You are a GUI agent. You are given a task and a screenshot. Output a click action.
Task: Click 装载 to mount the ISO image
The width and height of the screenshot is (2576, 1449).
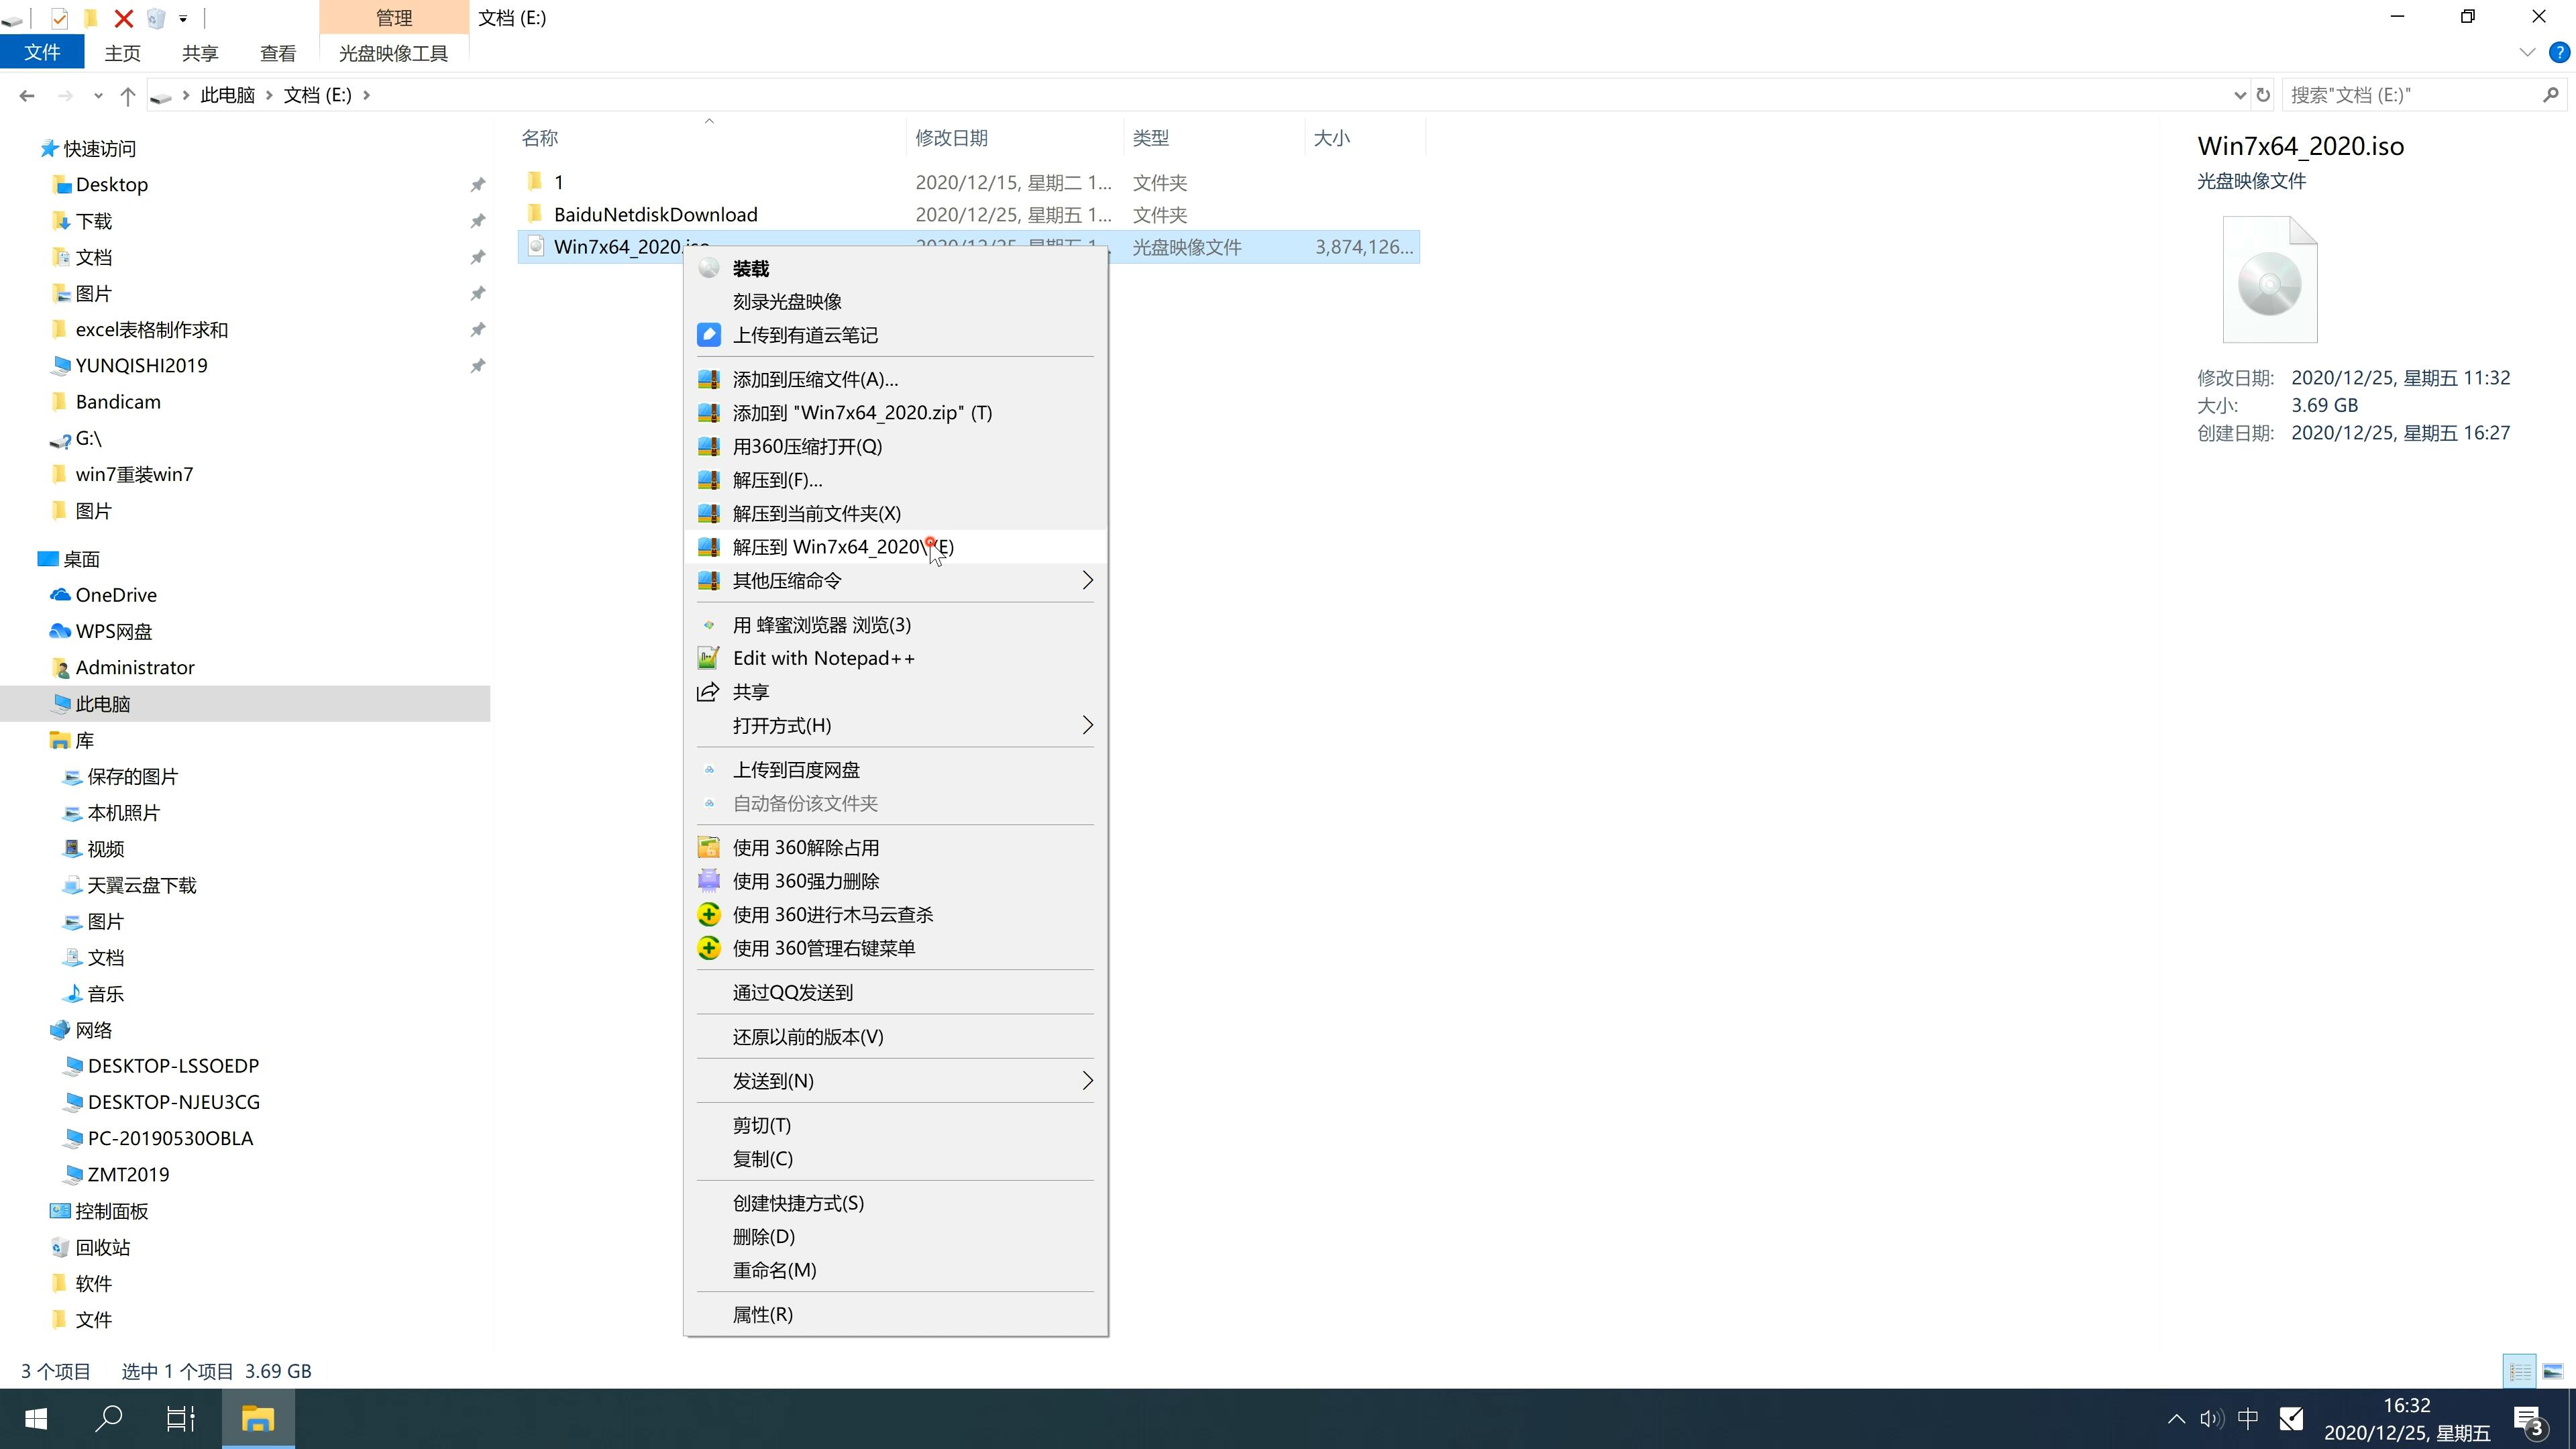click(752, 267)
